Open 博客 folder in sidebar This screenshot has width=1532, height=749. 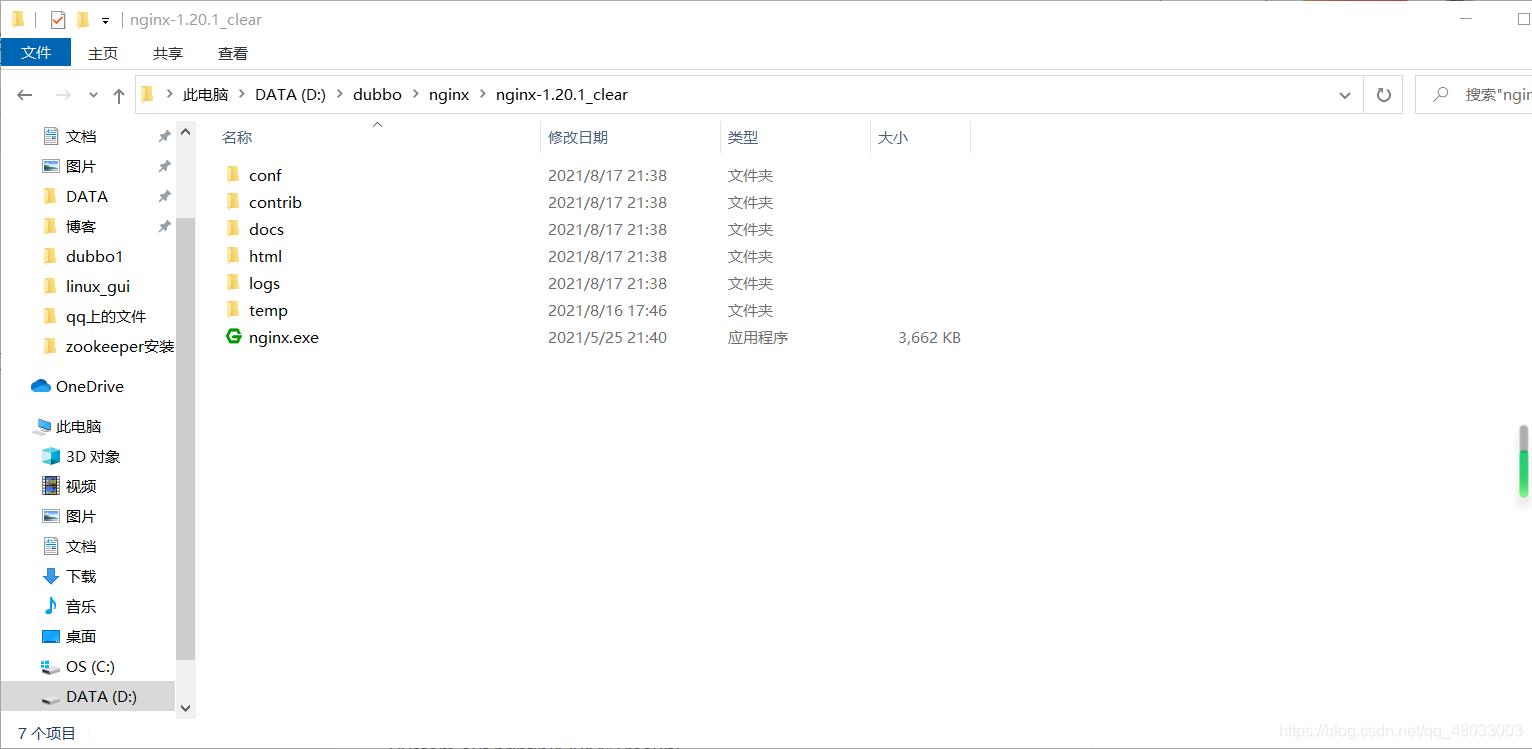[81, 226]
